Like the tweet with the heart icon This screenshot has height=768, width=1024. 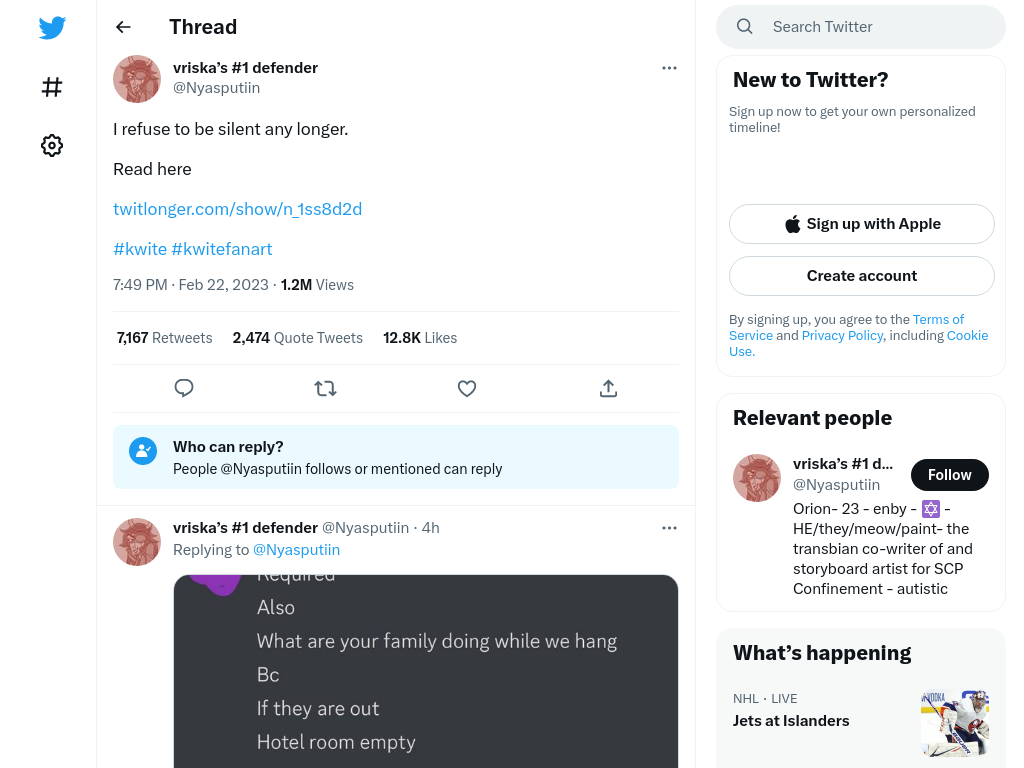(467, 389)
